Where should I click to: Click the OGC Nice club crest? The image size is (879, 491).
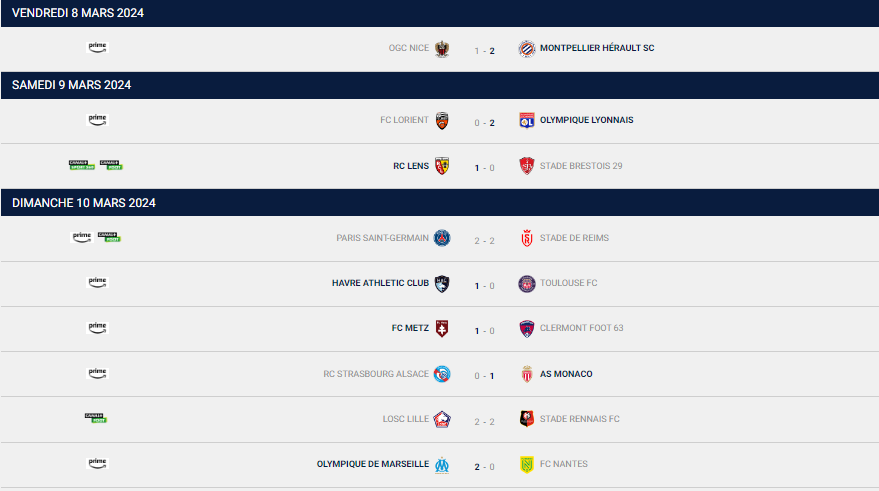click(x=442, y=49)
